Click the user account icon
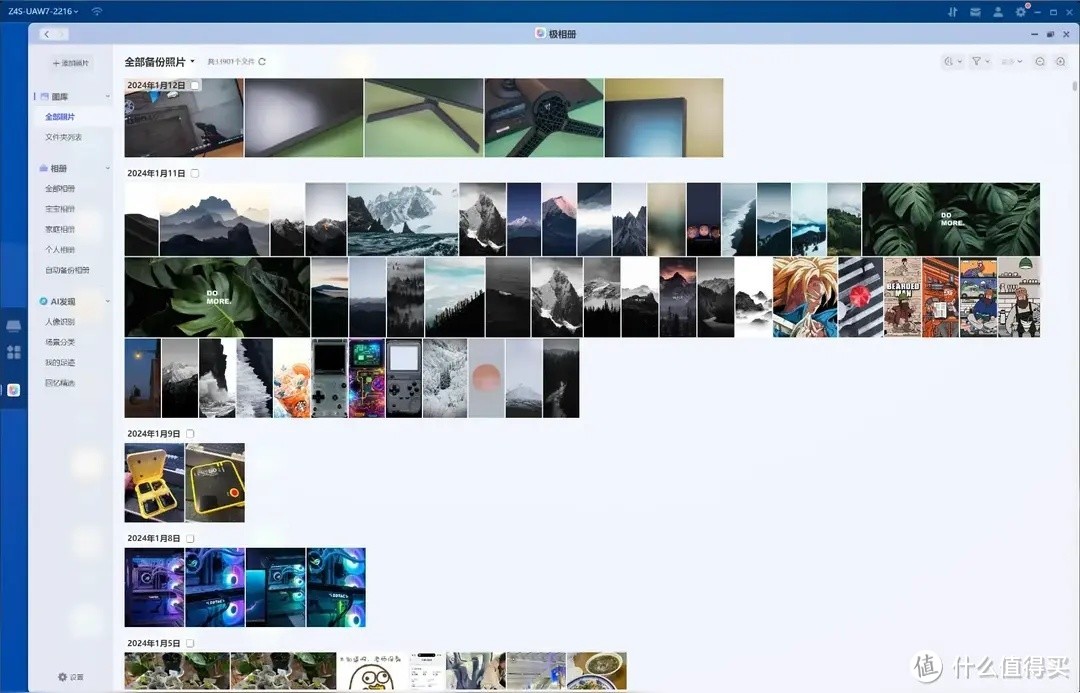The height and width of the screenshot is (693, 1080). click(x=998, y=11)
